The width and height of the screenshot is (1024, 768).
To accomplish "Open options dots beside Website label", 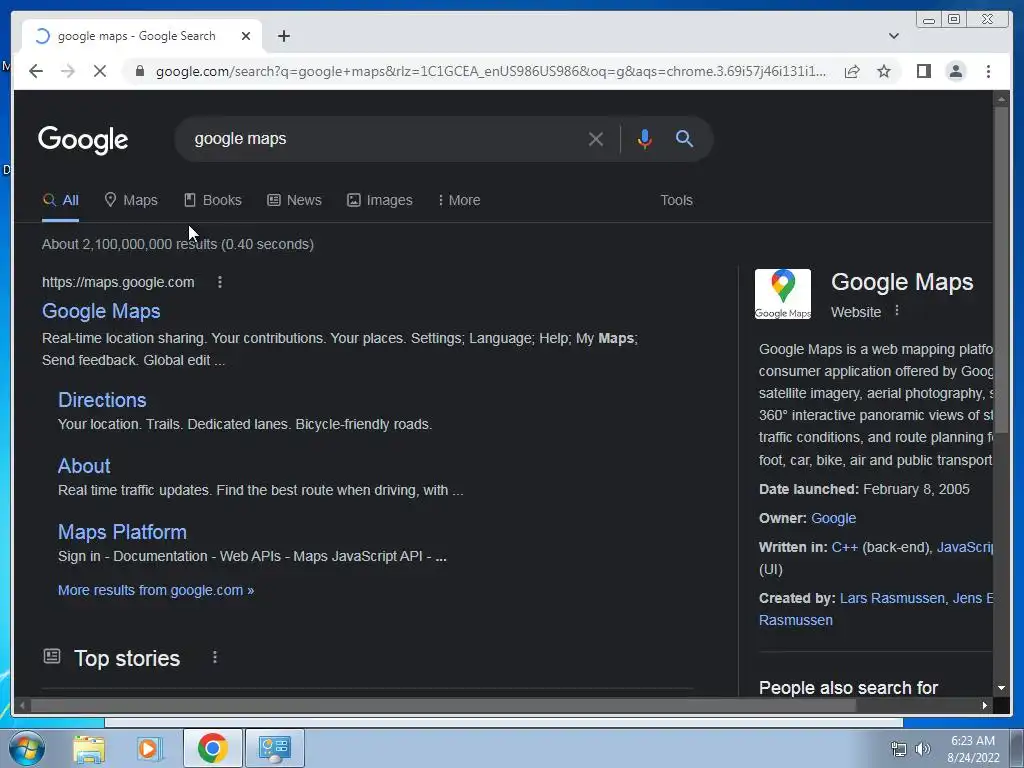I will click(x=897, y=311).
